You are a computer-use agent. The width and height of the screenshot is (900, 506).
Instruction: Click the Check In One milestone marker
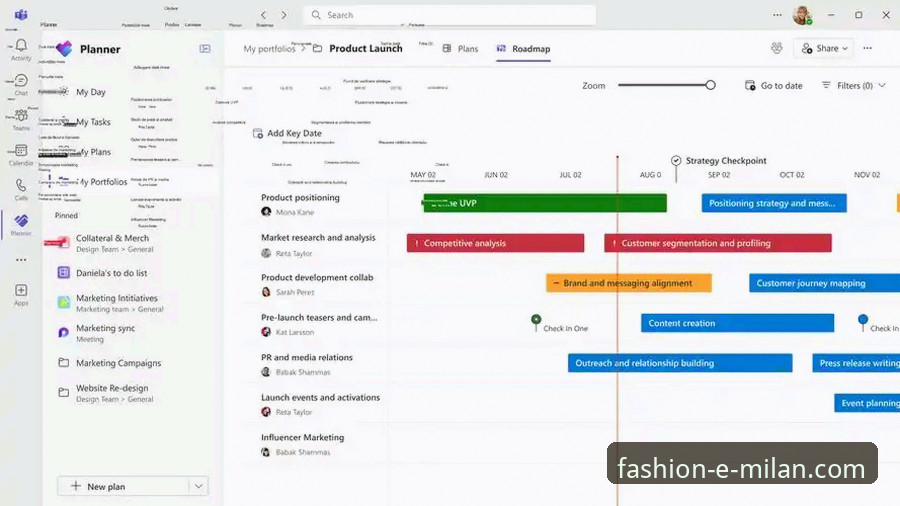click(x=536, y=320)
